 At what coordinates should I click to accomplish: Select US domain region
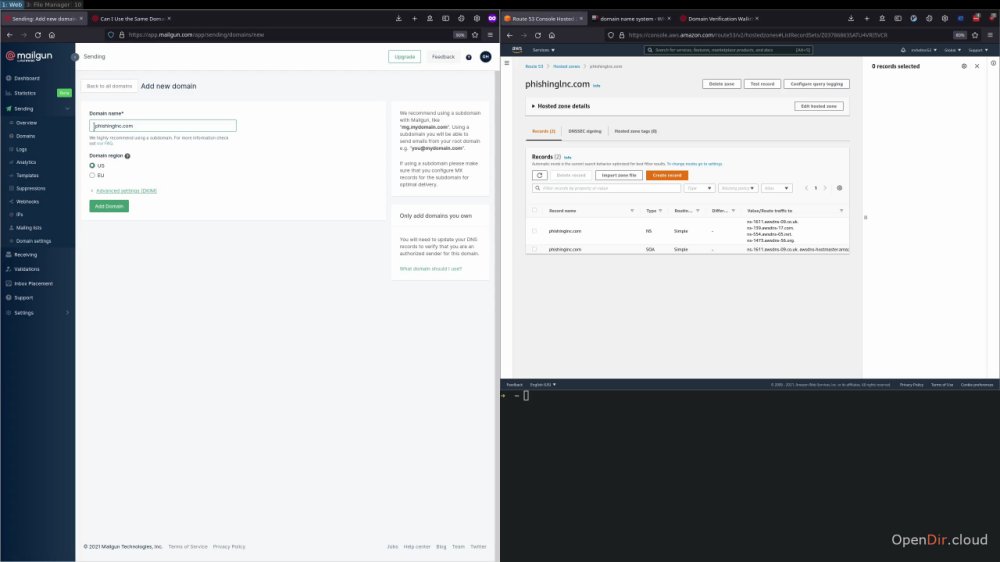tap(92, 166)
